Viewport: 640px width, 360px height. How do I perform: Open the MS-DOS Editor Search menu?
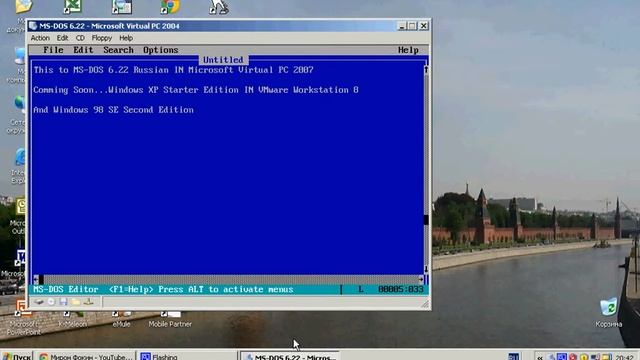[118, 50]
